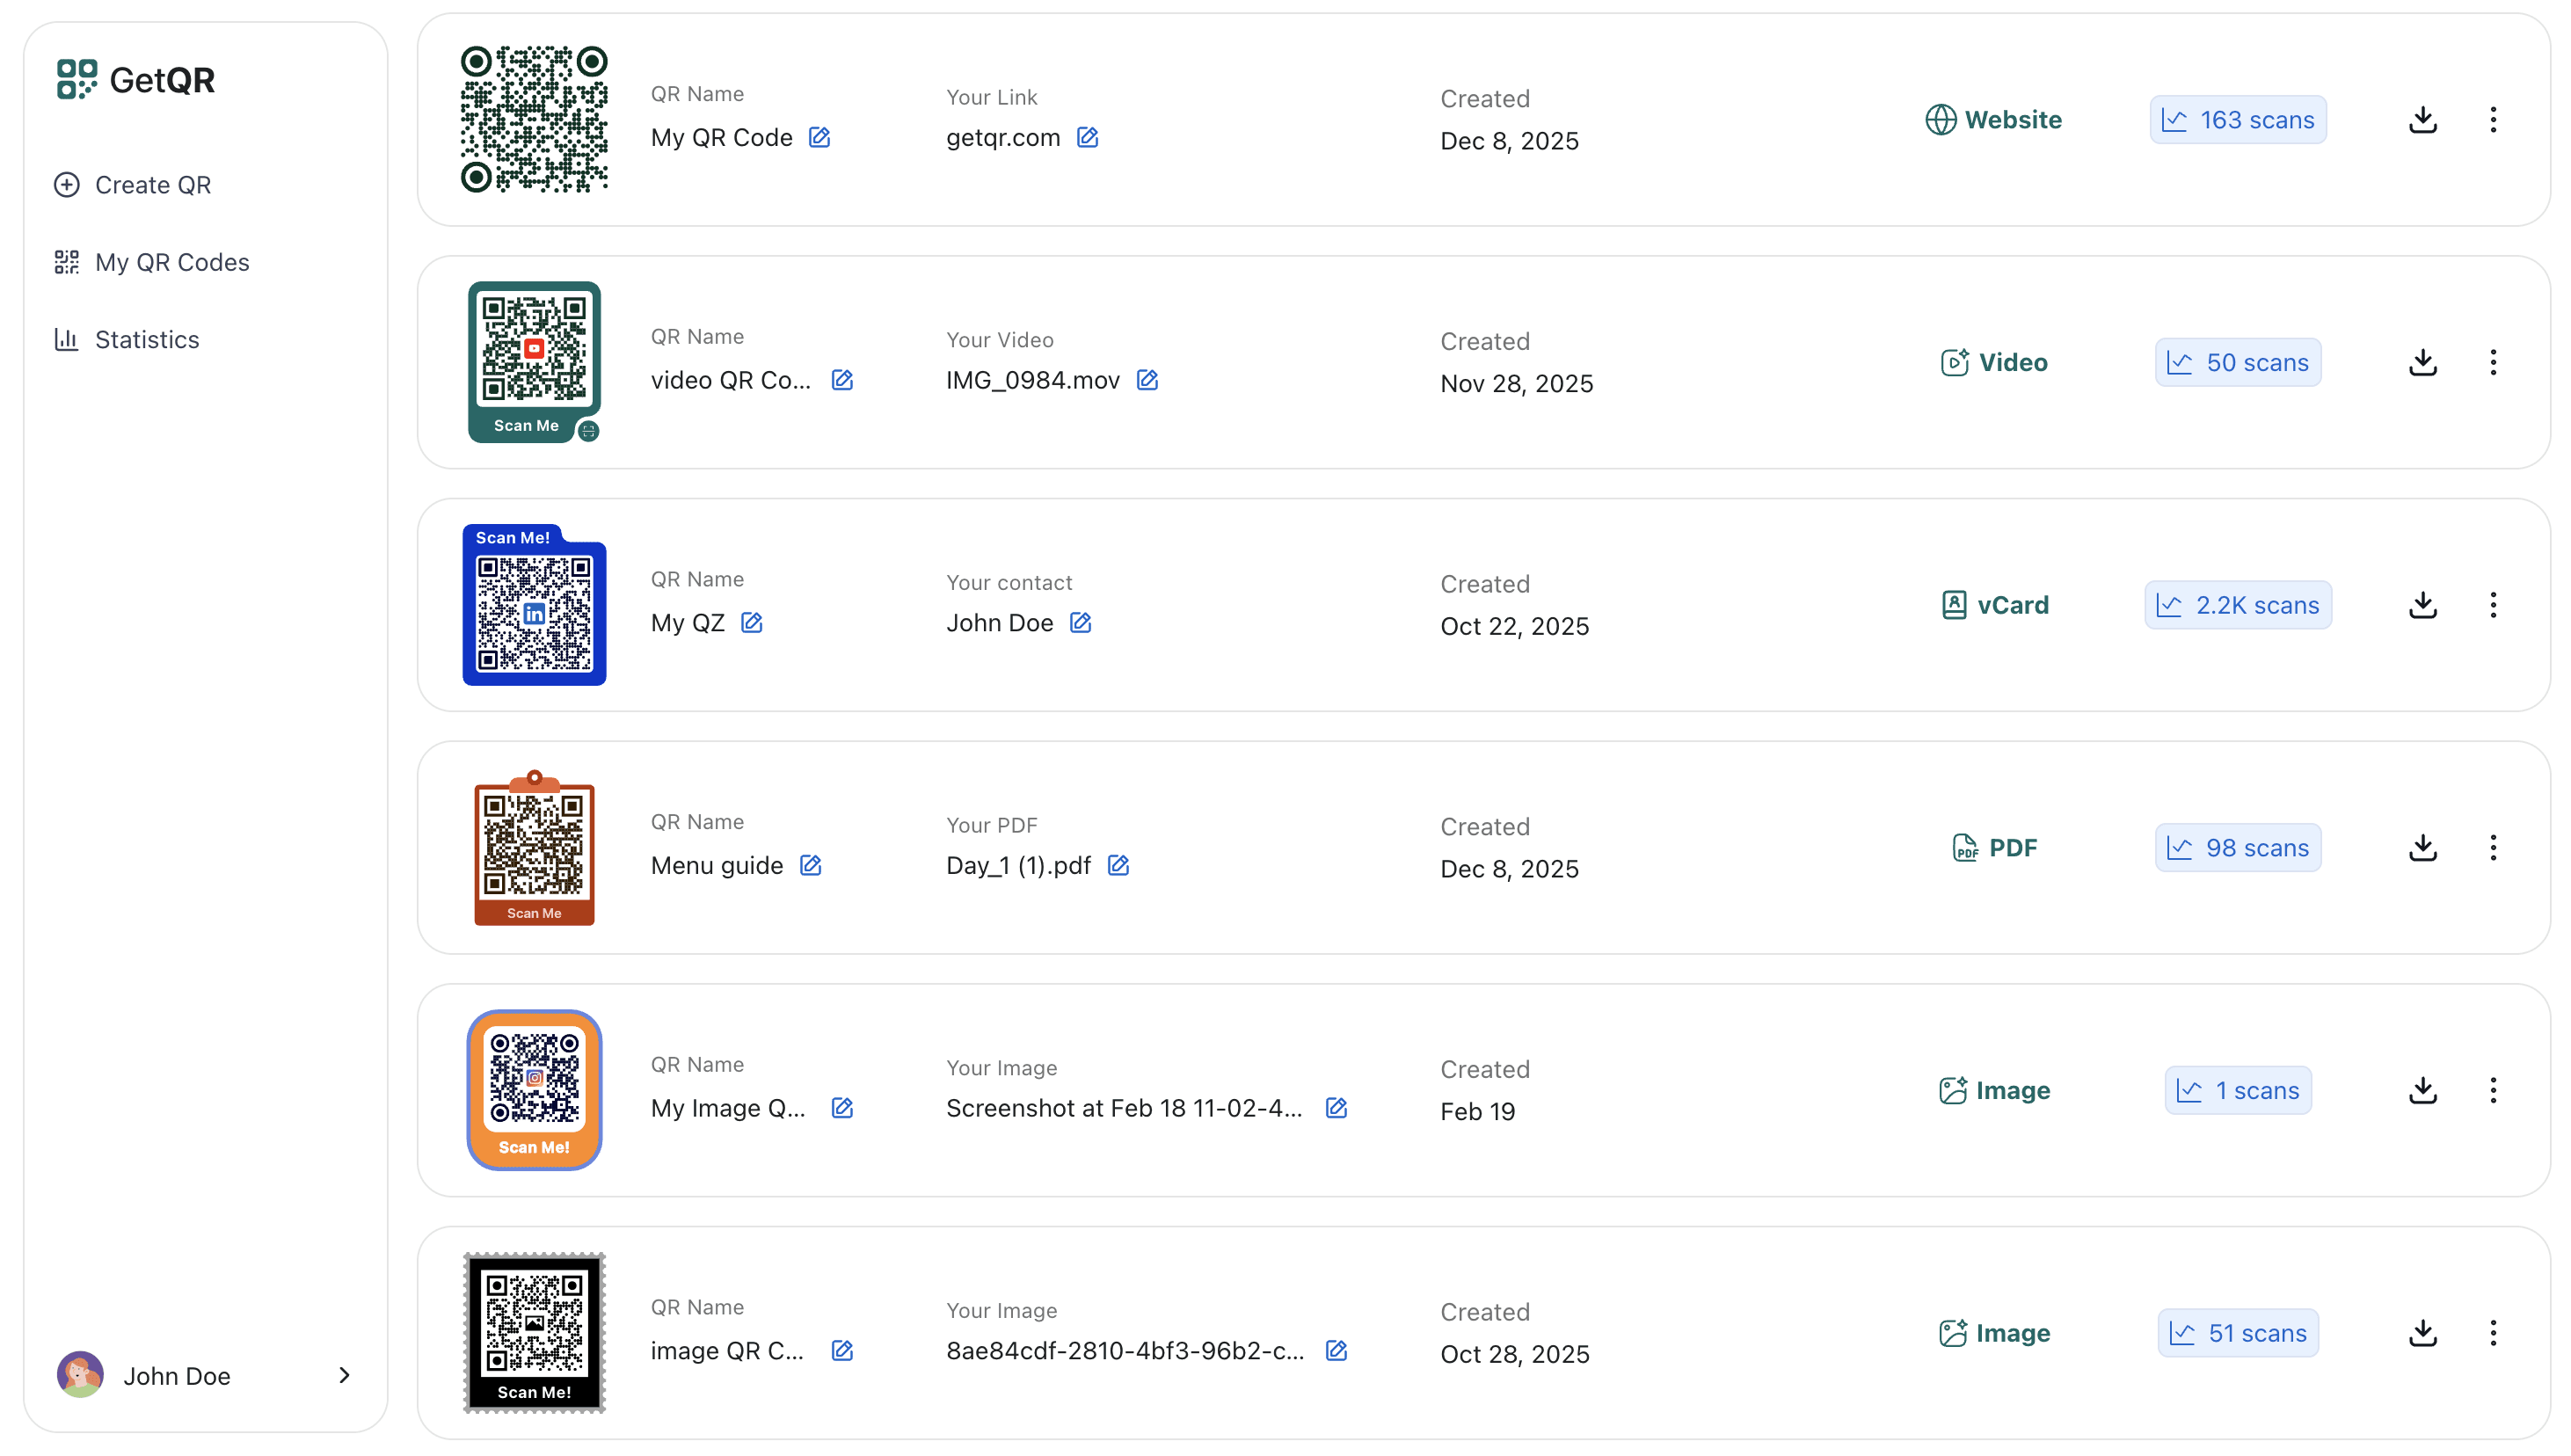The width and height of the screenshot is (2571, 1456).
Task: Open the three-dot menu for image QR C...
Action: [x=2494, y=1332]
